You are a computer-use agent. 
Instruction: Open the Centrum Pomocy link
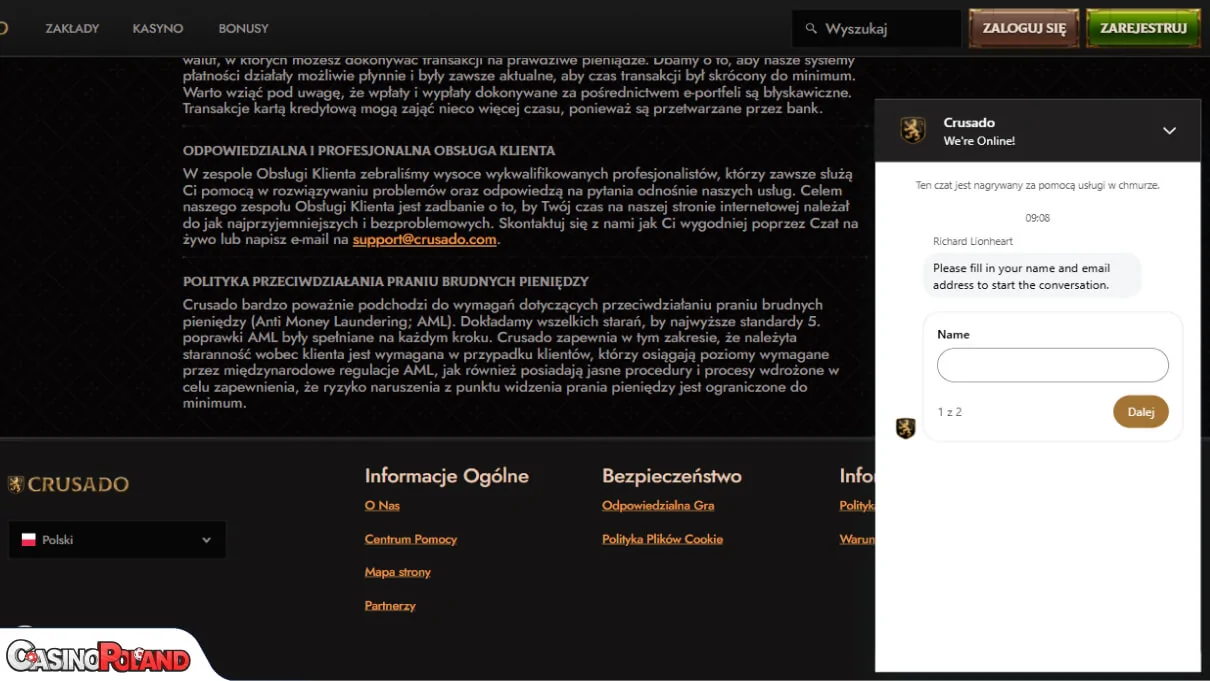click(x=411, y=539)
